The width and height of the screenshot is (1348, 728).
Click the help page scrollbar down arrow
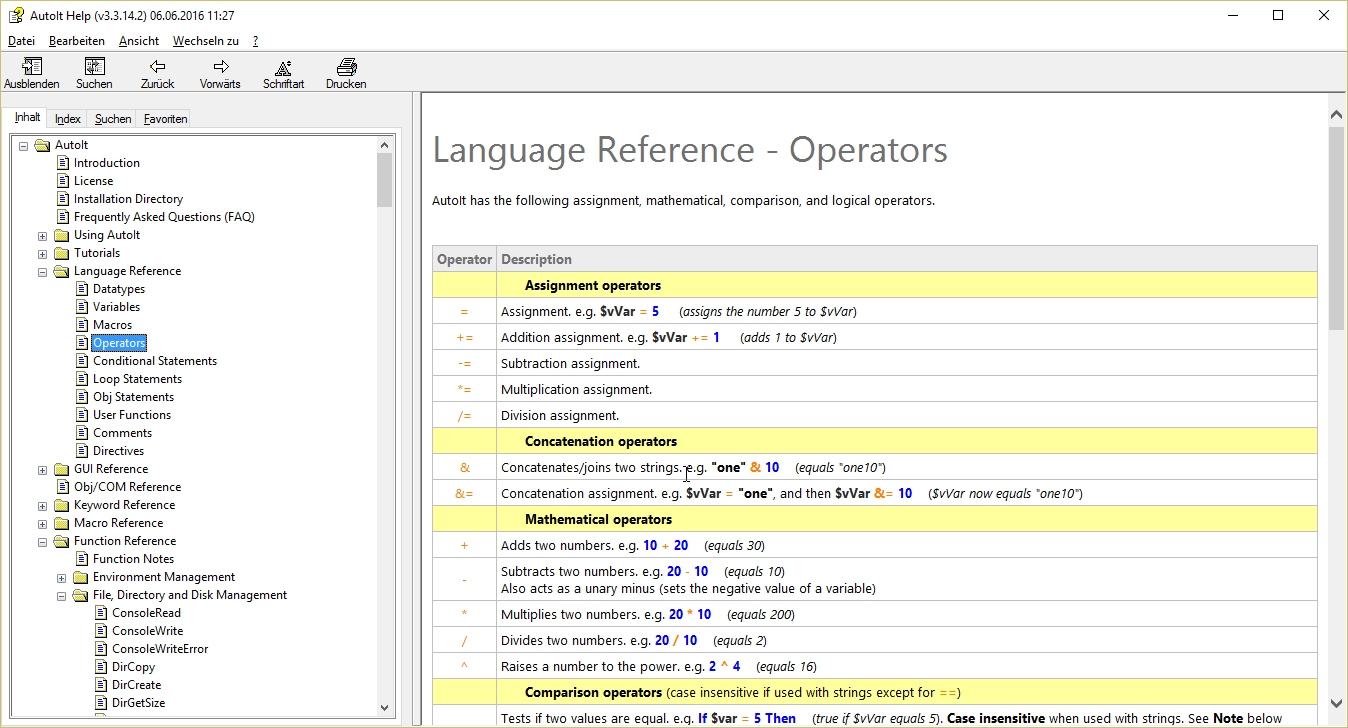(x=1336, y=705)
